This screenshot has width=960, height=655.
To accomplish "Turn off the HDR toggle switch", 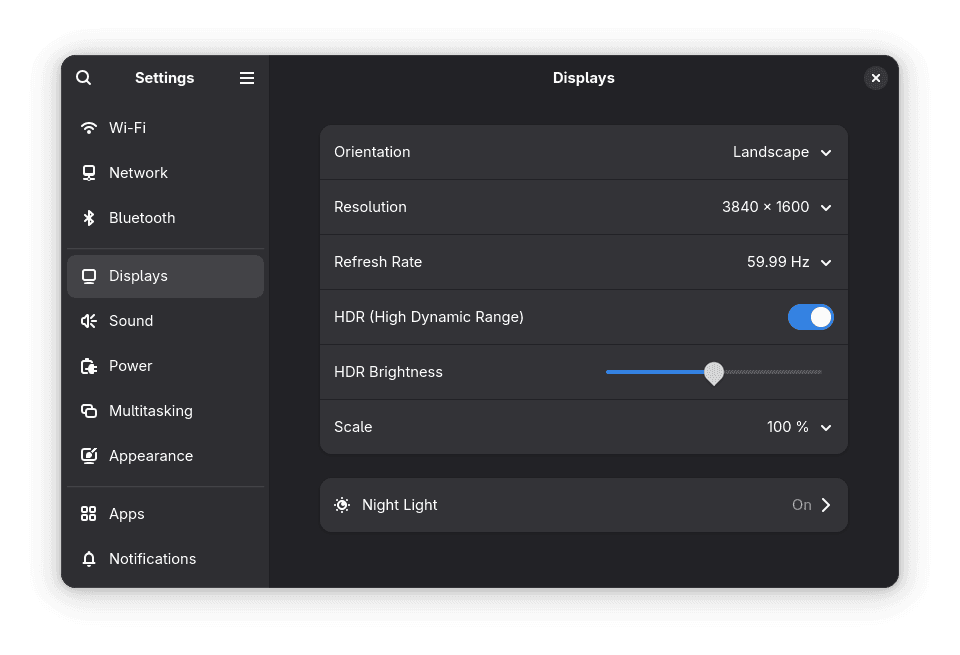I will tap(811, 317).
